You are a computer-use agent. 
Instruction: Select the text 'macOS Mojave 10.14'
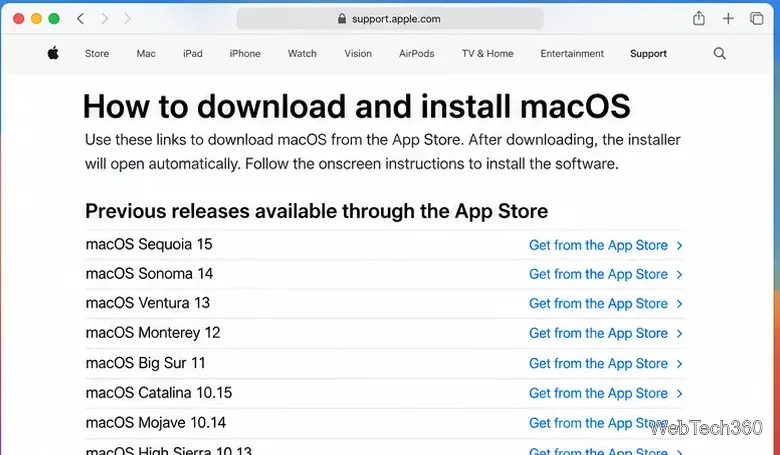coord(156,423)
